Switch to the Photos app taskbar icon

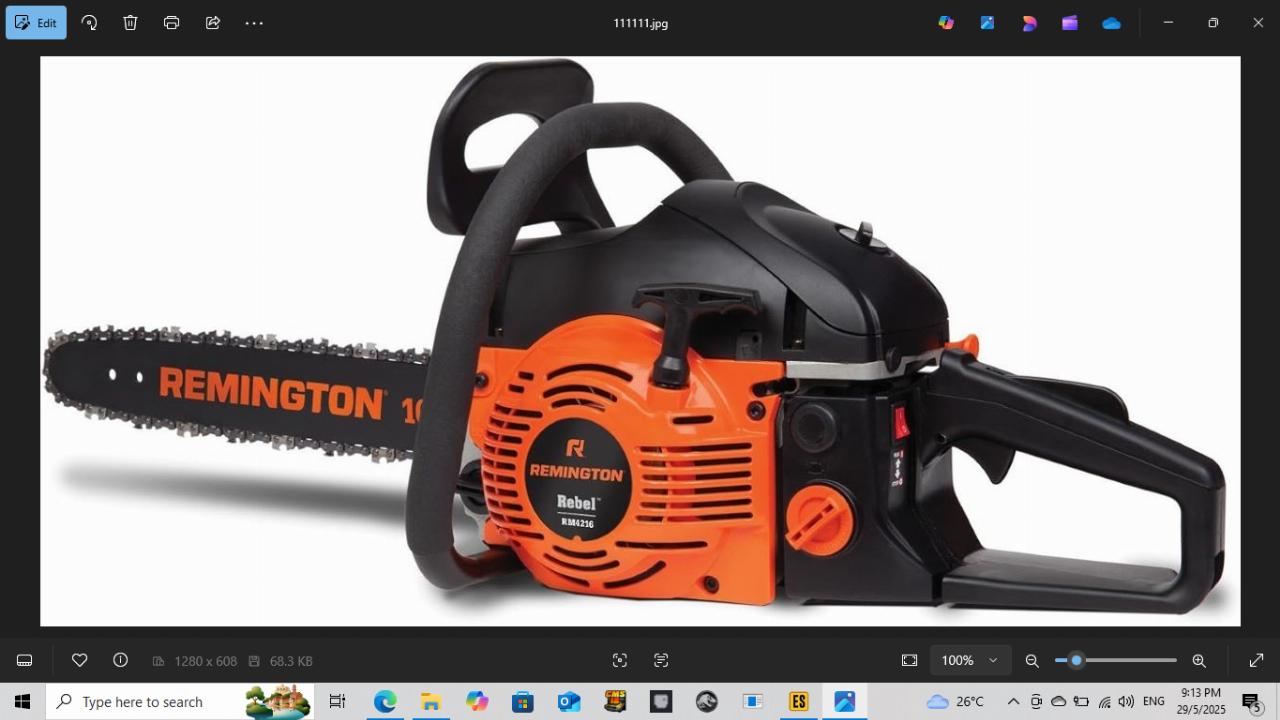coord(845,702)
